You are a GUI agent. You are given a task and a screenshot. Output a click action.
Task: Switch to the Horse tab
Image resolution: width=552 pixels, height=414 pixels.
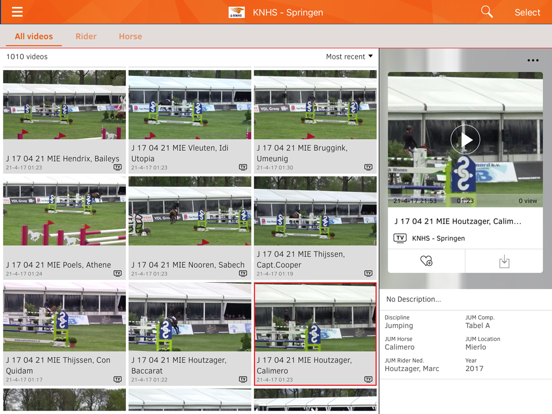[x=130, y=36]
